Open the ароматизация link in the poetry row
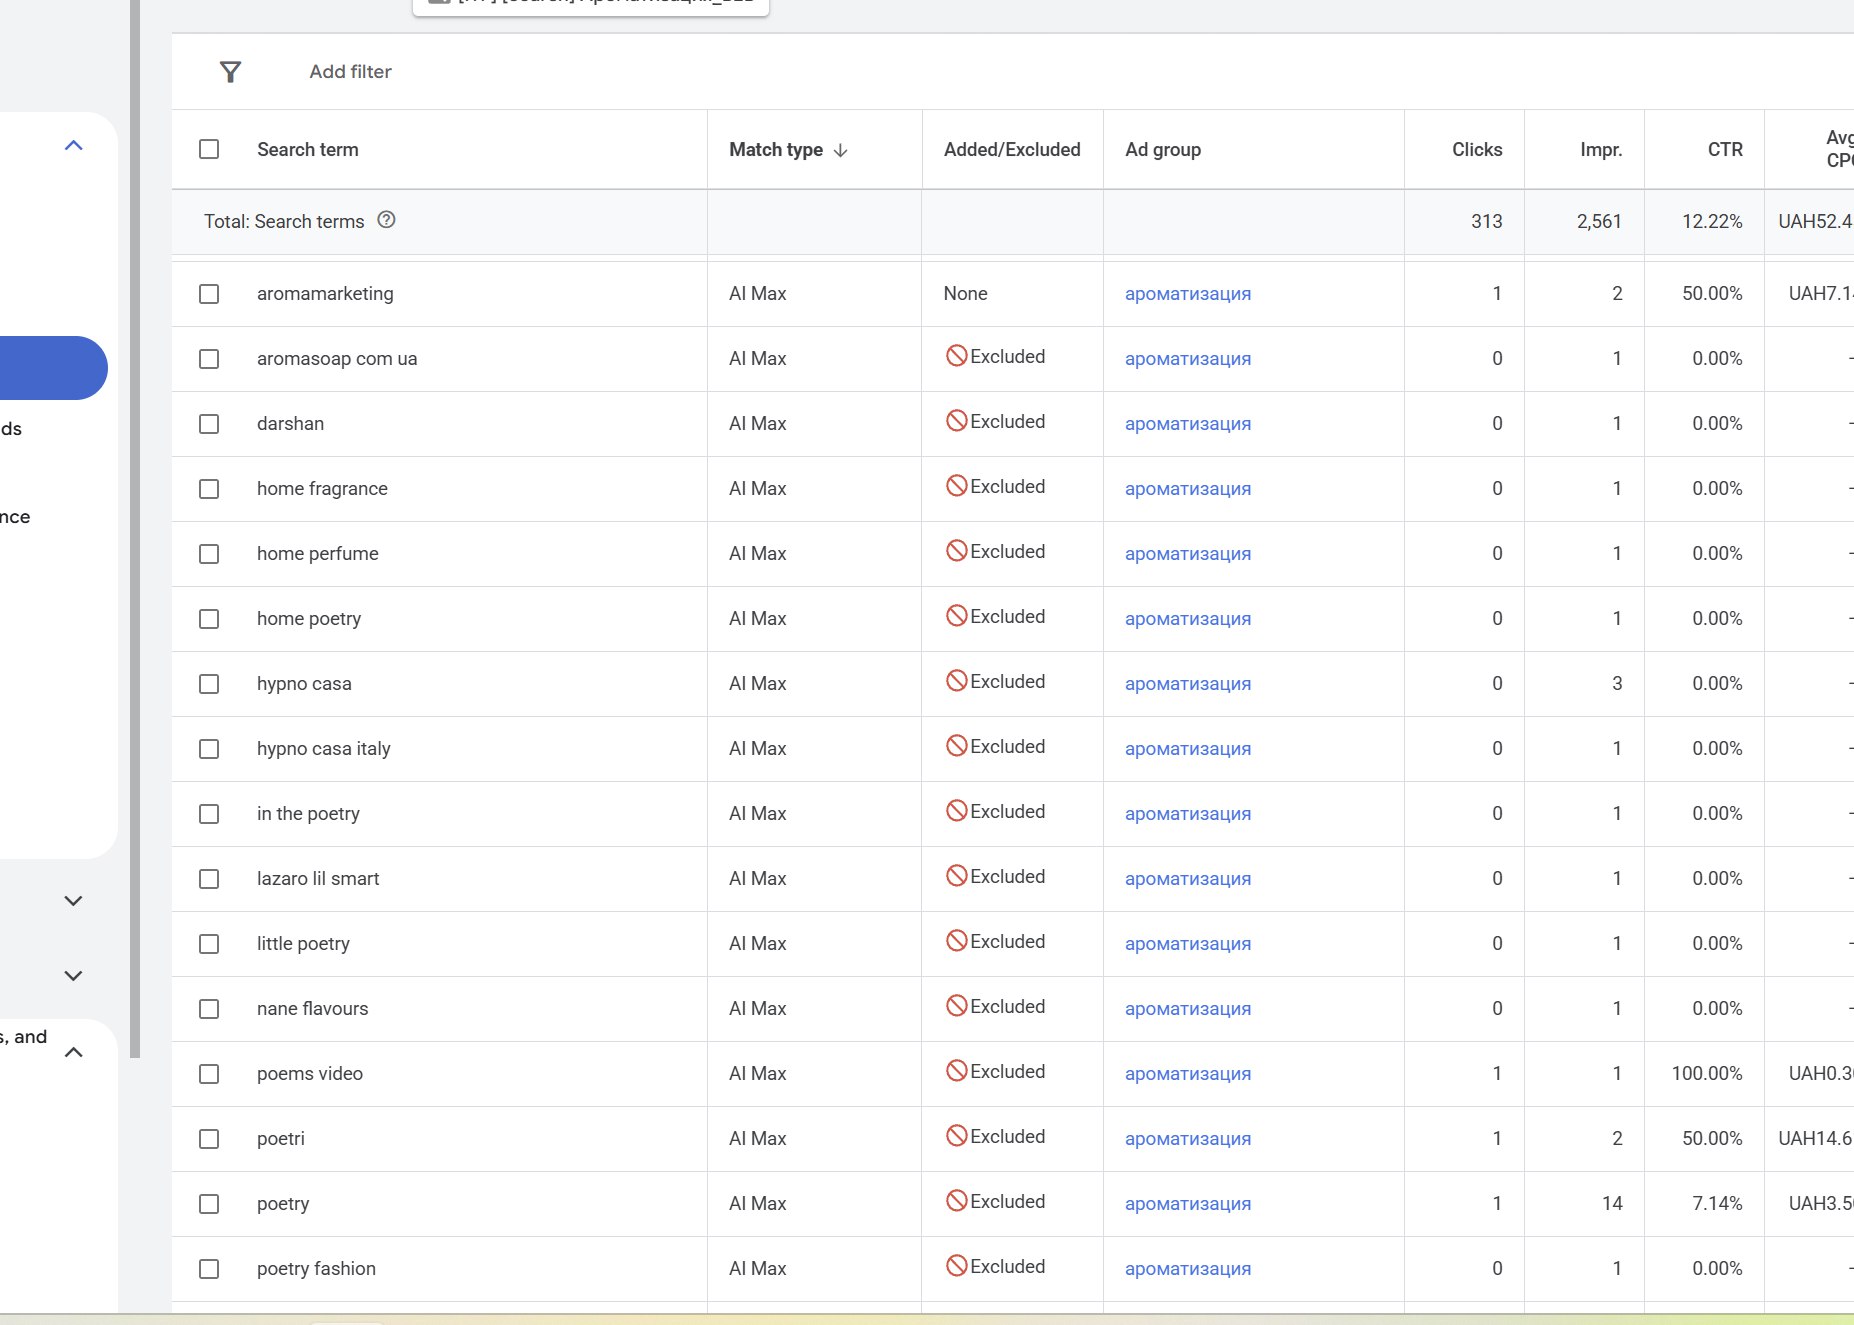The height and width of the screenshot is (1325, 1854). 1187,1204
